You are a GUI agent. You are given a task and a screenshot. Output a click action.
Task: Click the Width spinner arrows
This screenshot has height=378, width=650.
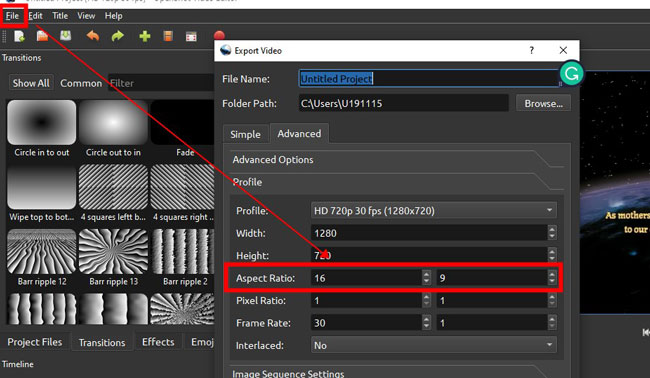(552, 233)
